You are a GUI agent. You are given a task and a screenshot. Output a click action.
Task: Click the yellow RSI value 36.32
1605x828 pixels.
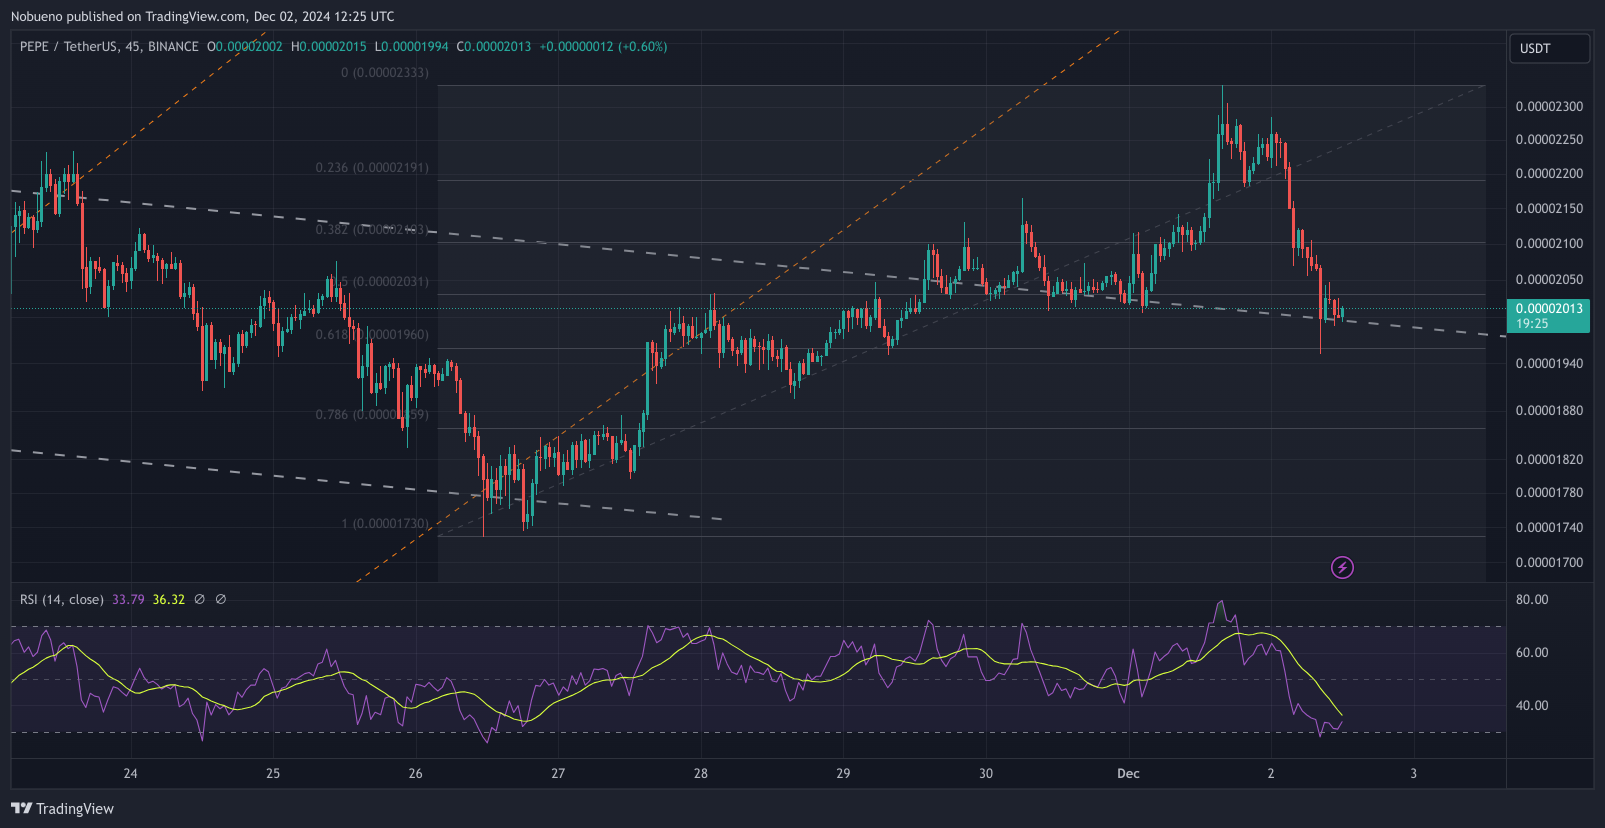click(x=169, y=599)
